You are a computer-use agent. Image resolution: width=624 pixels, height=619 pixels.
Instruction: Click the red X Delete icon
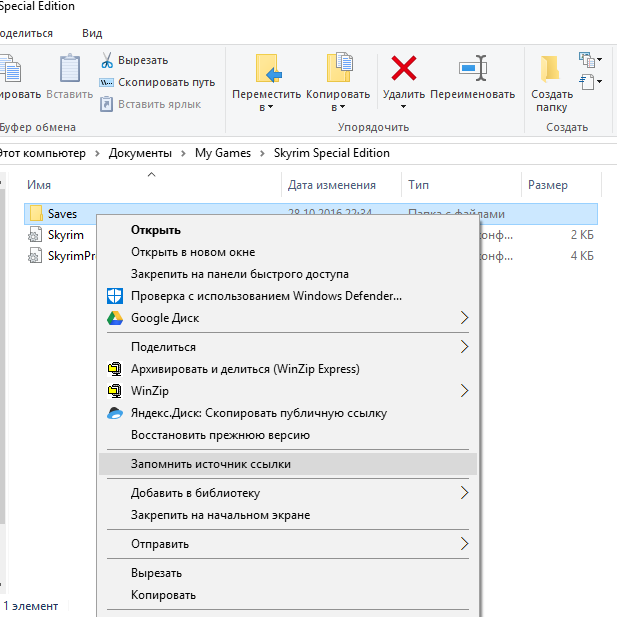[404, 68]
